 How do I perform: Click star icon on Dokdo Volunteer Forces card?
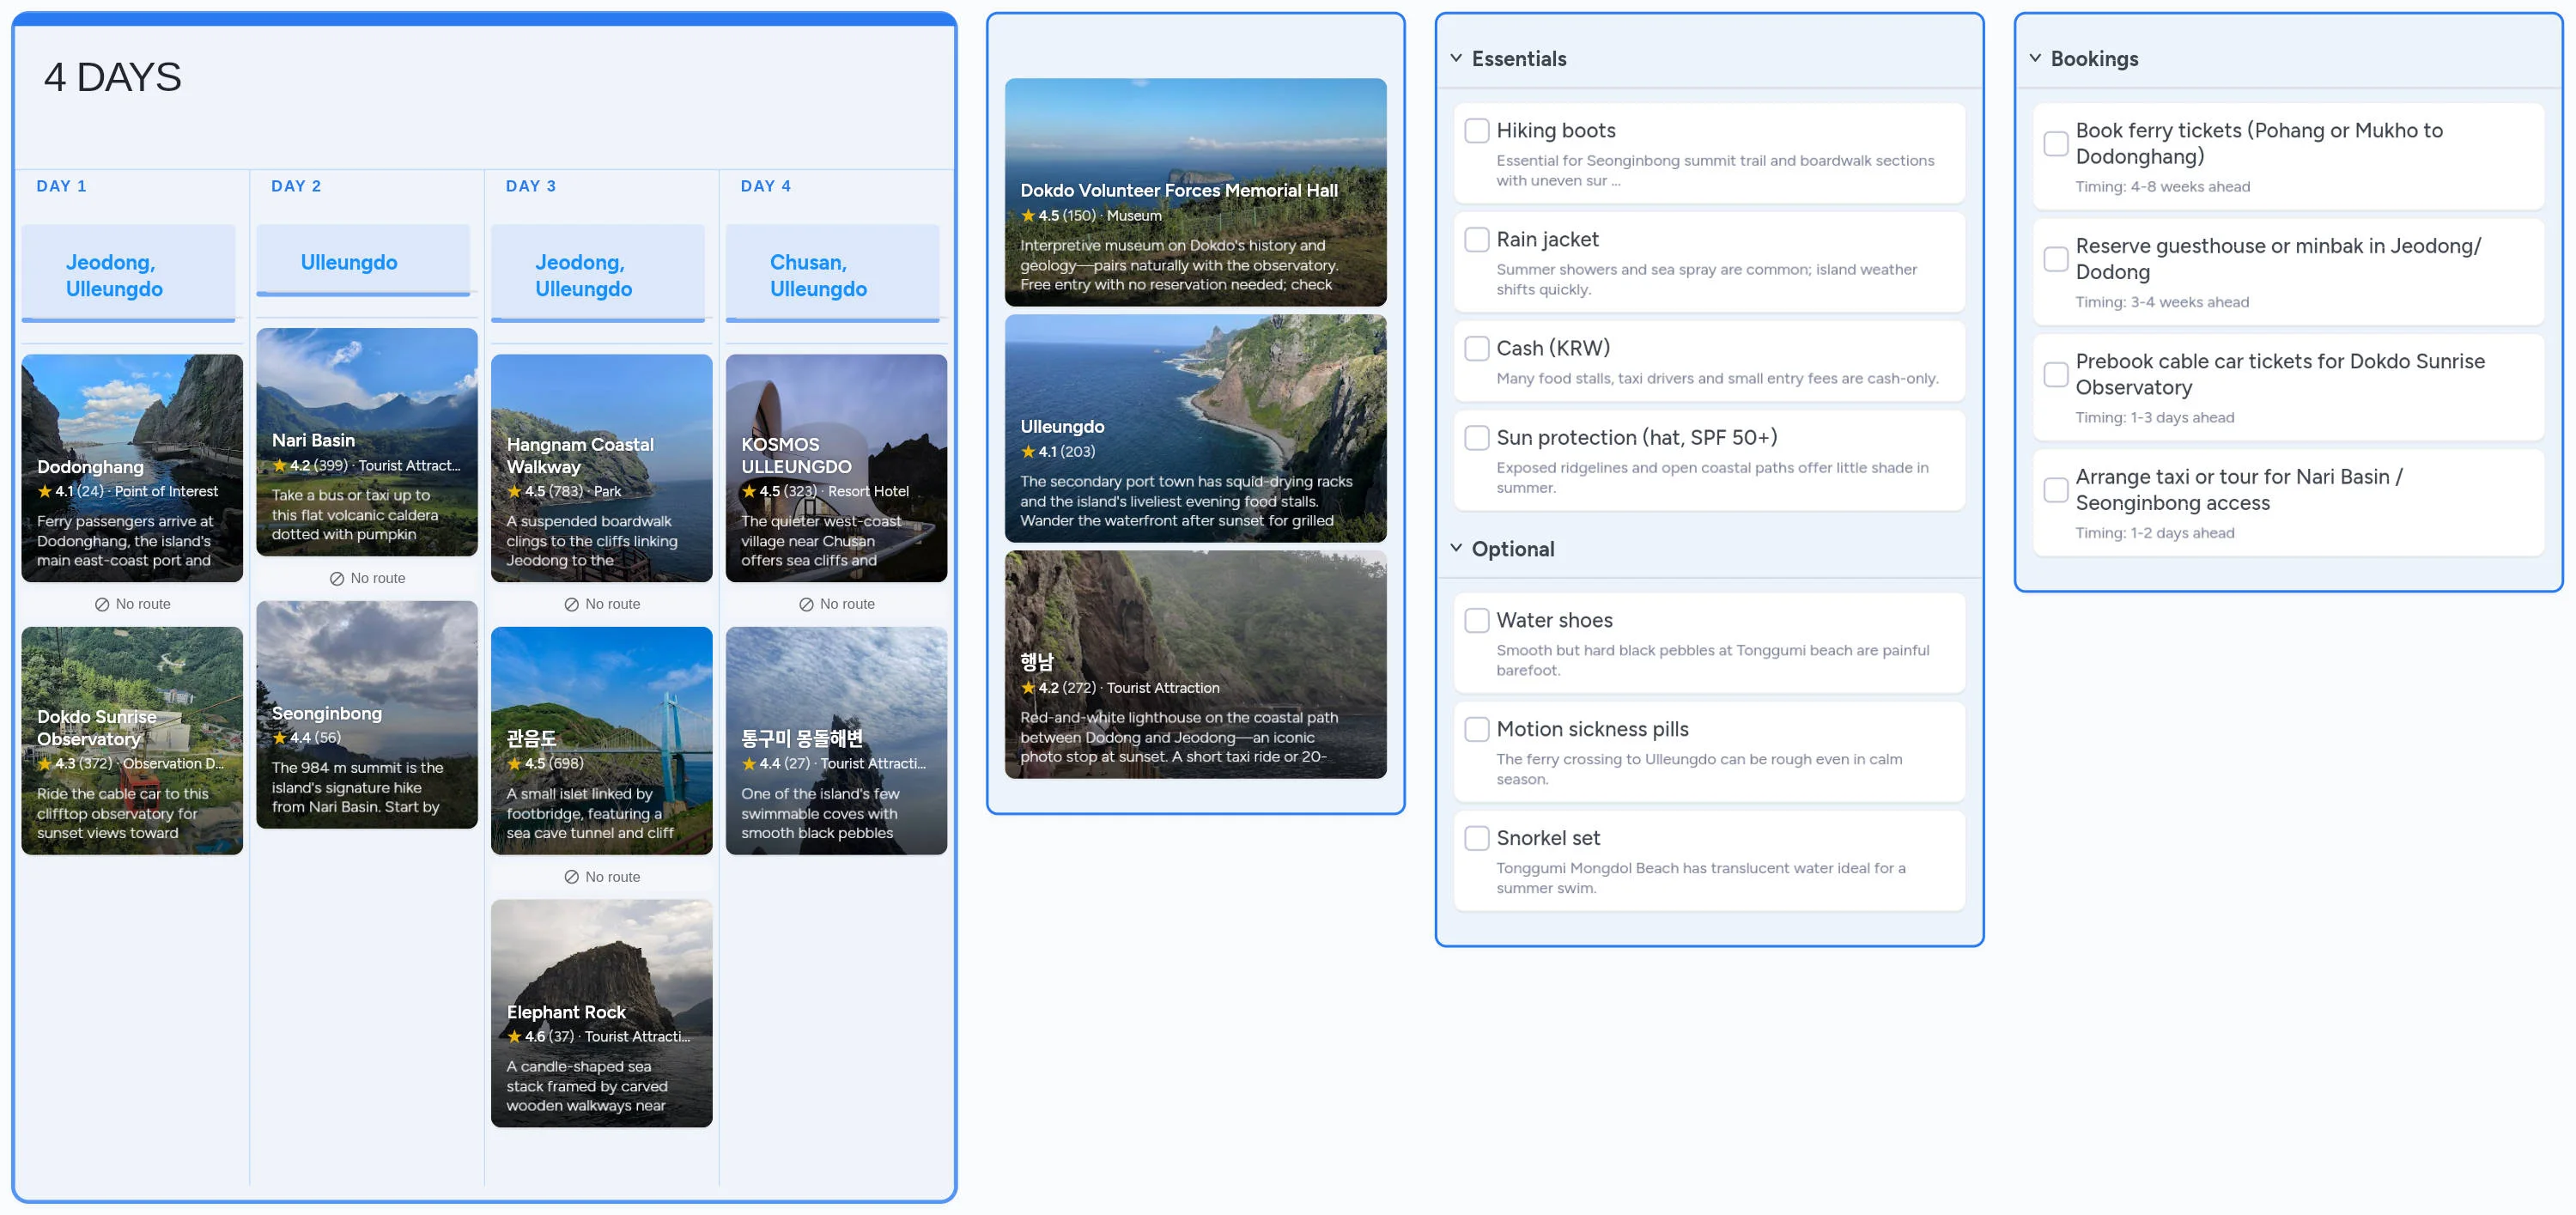1028,216
